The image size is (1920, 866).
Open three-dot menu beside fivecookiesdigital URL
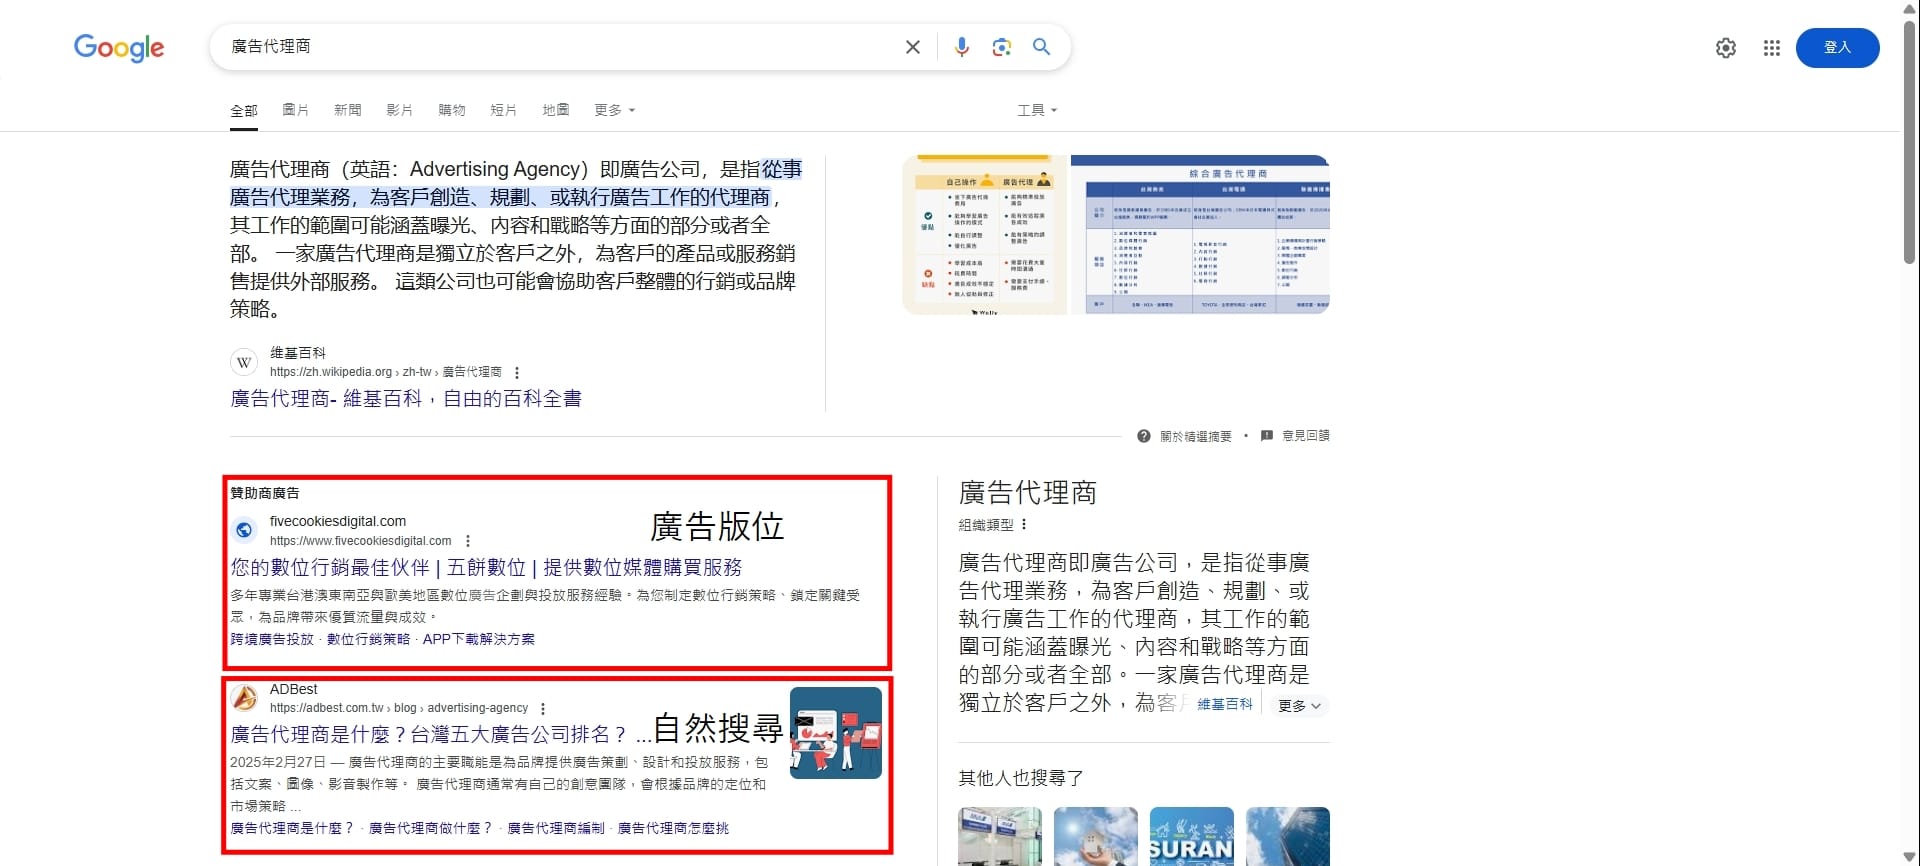467,541
